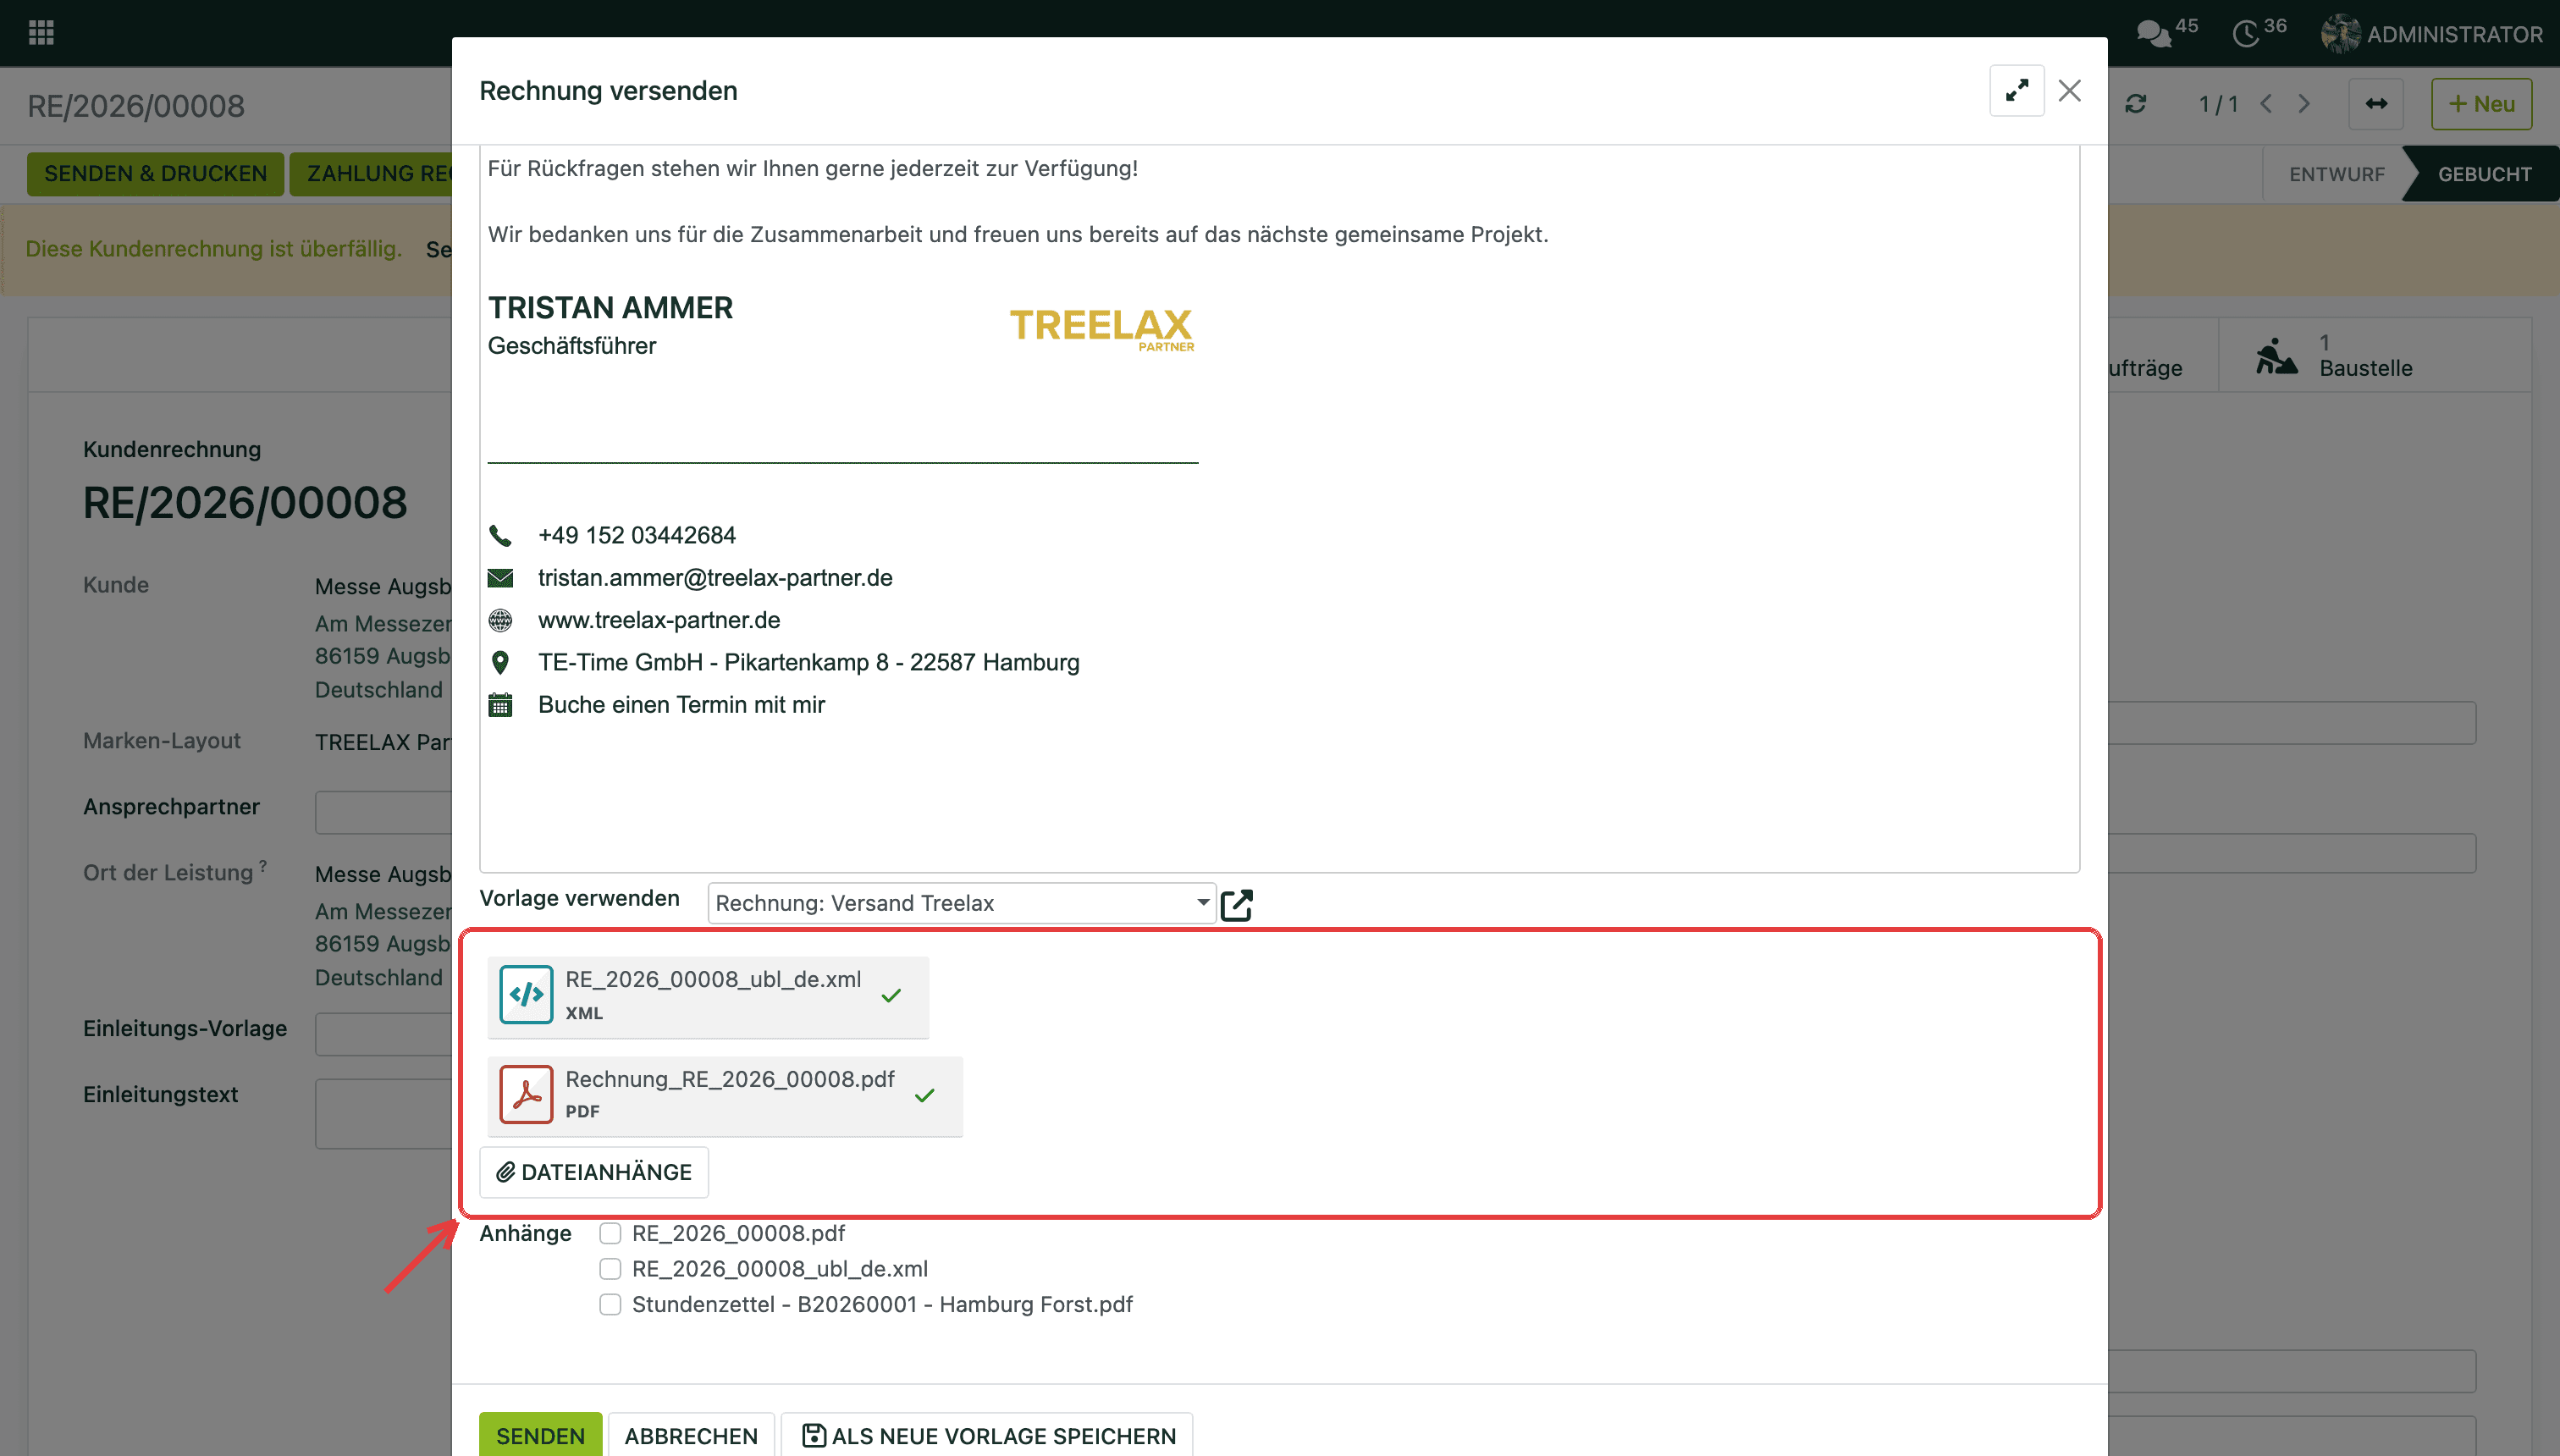Viewport: 2560px width, 1456px height.
Task: Click the Einleitungs-Vorlage field in background form
Action: pos(384,1034)
